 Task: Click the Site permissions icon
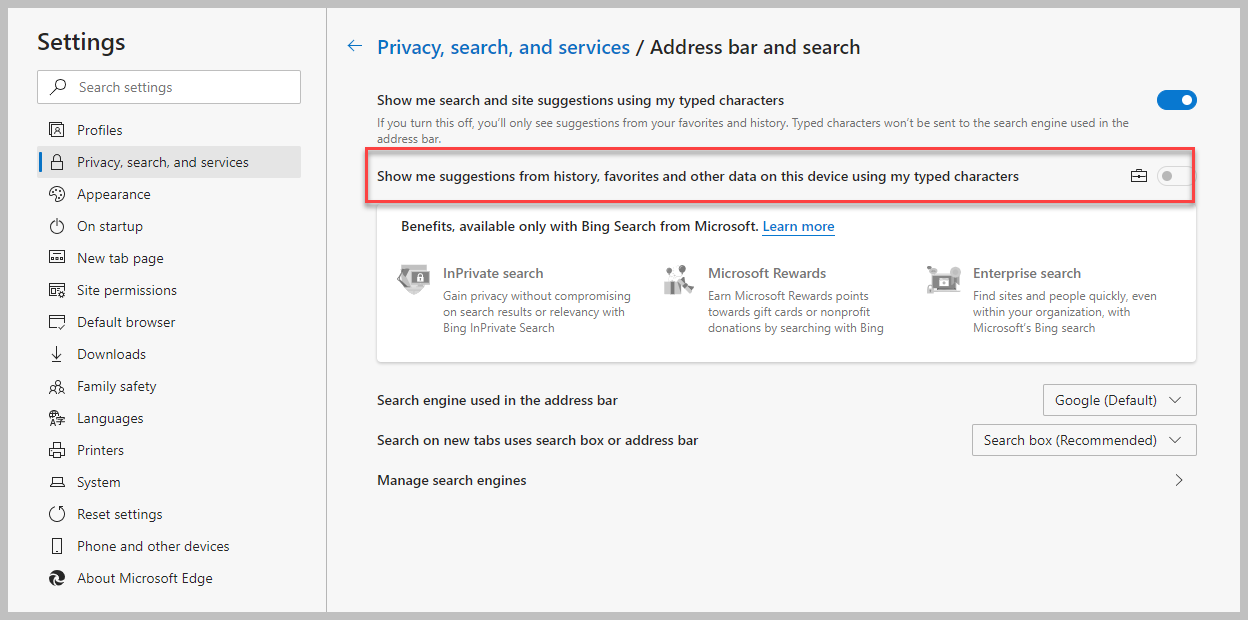click(x=57, y=290)
